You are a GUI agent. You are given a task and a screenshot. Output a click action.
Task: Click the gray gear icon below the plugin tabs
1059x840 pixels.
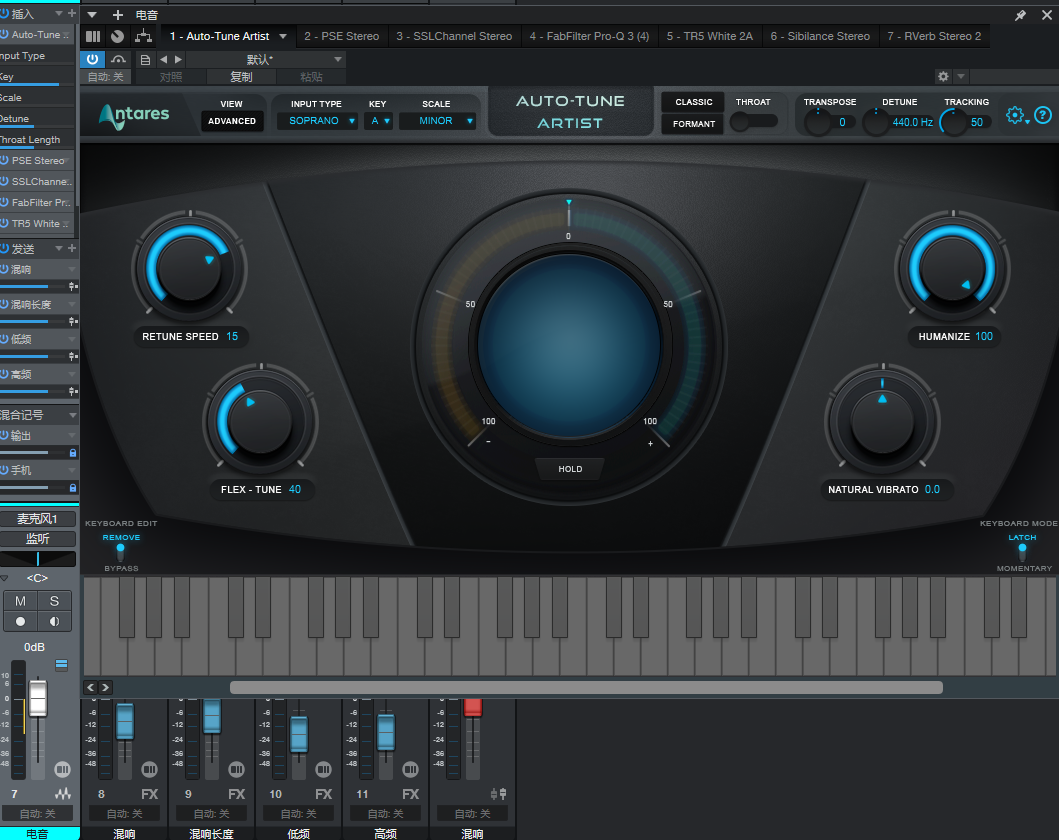tap(944, 76)
